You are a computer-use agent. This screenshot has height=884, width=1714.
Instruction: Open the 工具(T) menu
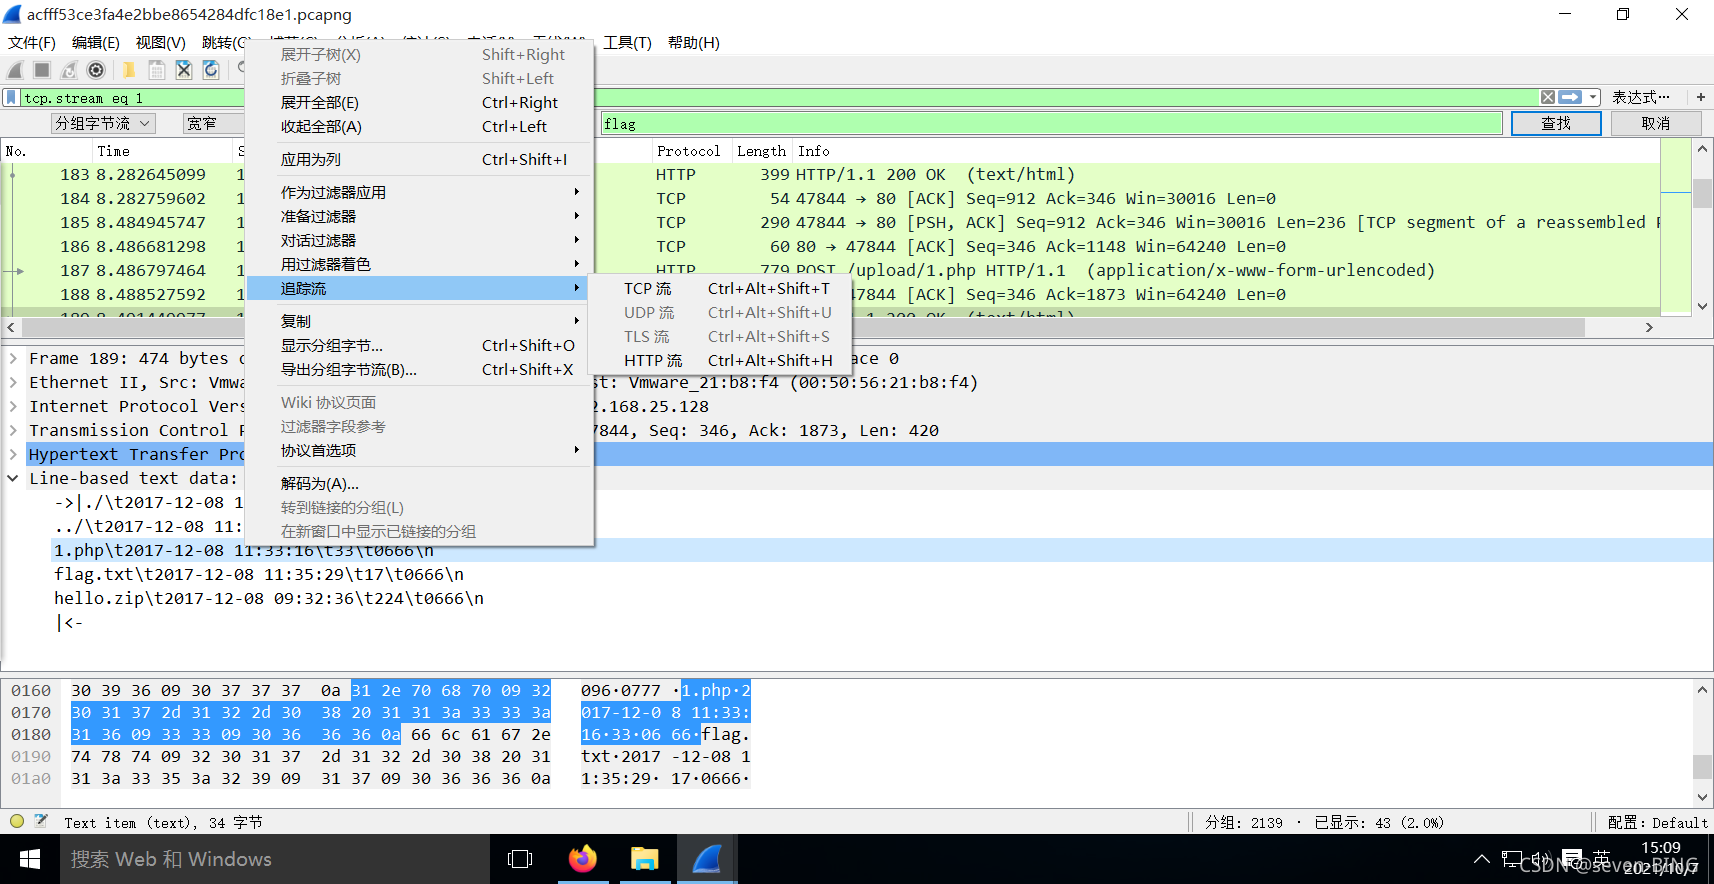(627, 42)
